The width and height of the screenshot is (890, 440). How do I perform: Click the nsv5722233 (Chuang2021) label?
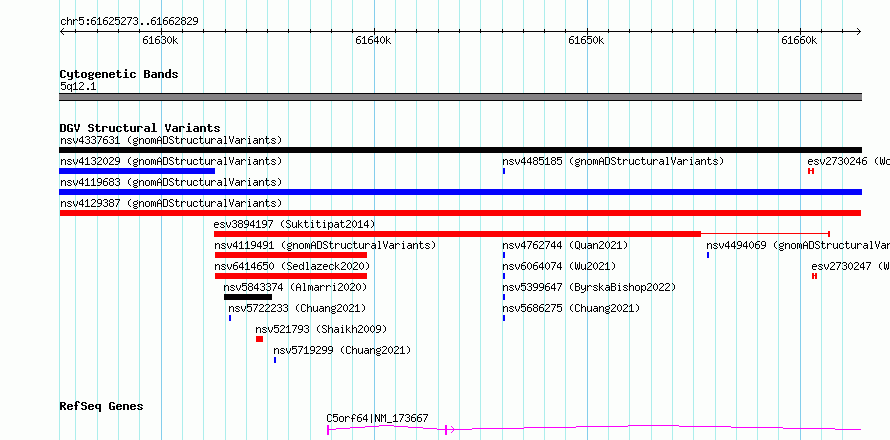[x=297, y=308]
